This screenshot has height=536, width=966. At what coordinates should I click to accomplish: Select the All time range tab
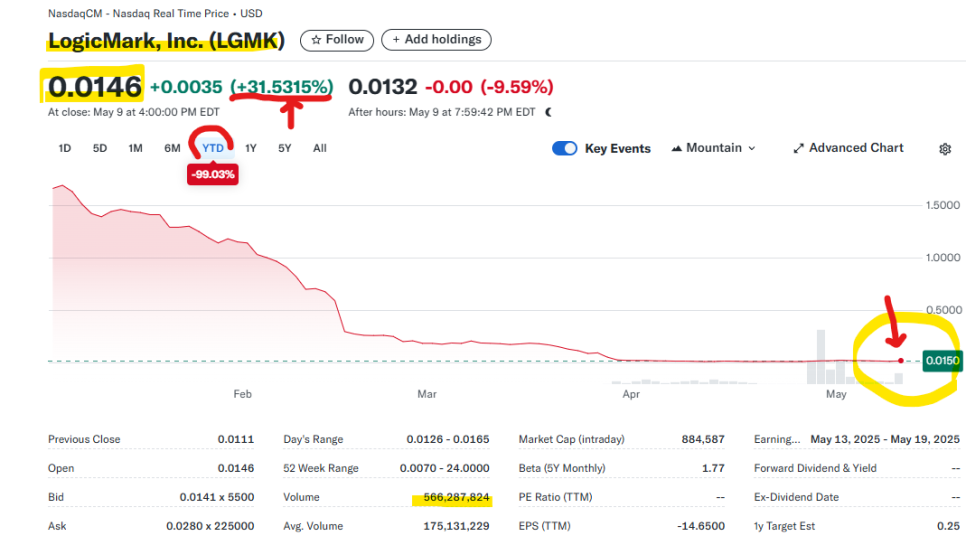[320, 148]
